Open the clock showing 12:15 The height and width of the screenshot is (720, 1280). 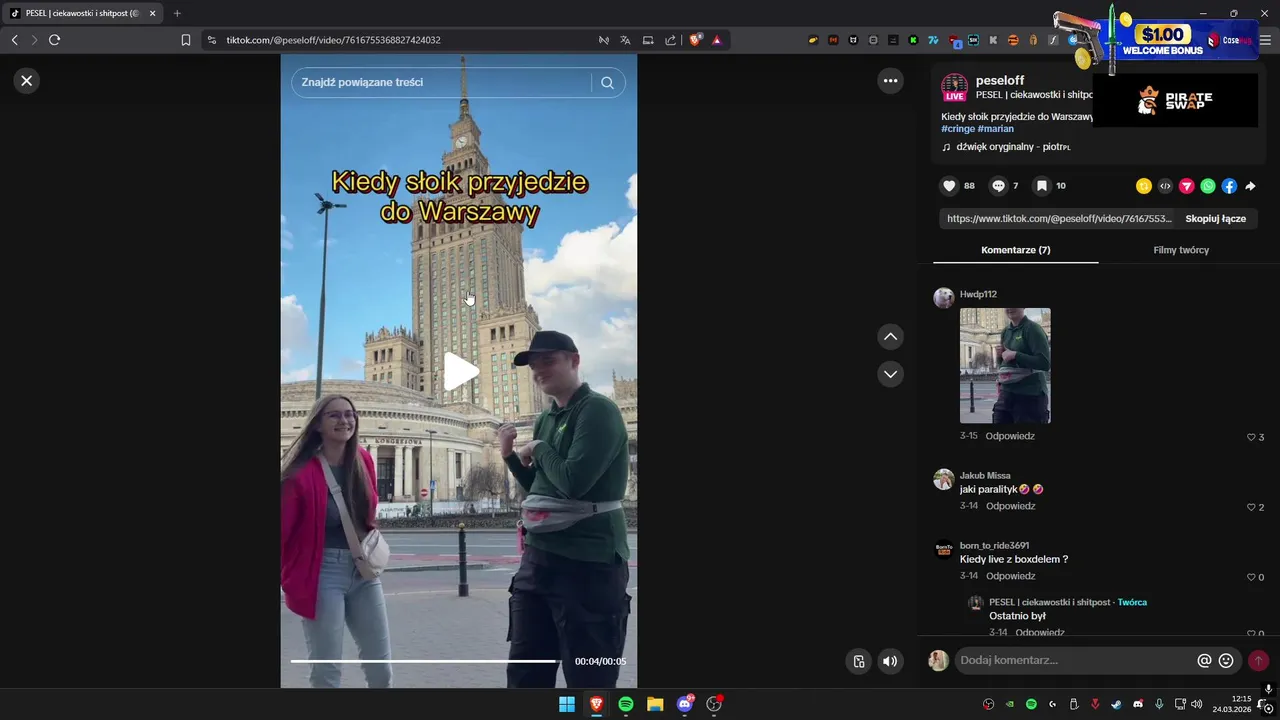click(x=1232, y=704)
